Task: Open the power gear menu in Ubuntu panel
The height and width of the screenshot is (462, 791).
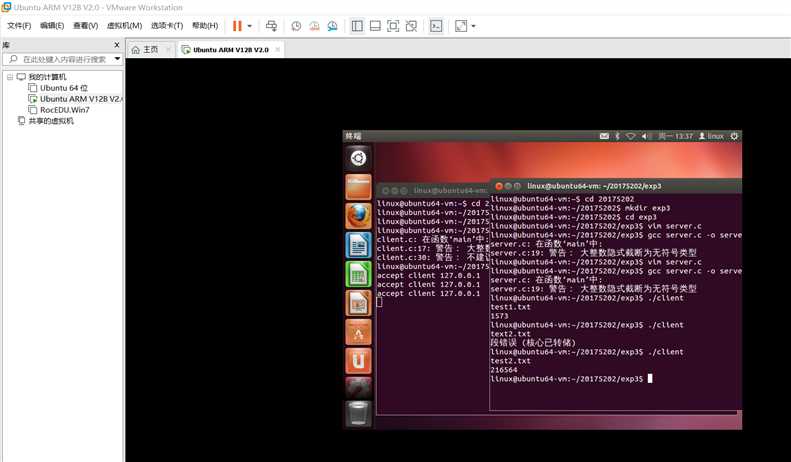Action: tap(734, 136)
